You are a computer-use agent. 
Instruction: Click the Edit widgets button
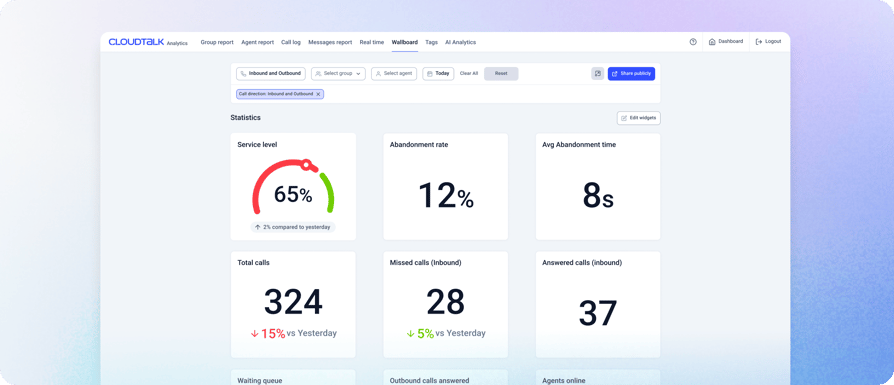(639, 118)
